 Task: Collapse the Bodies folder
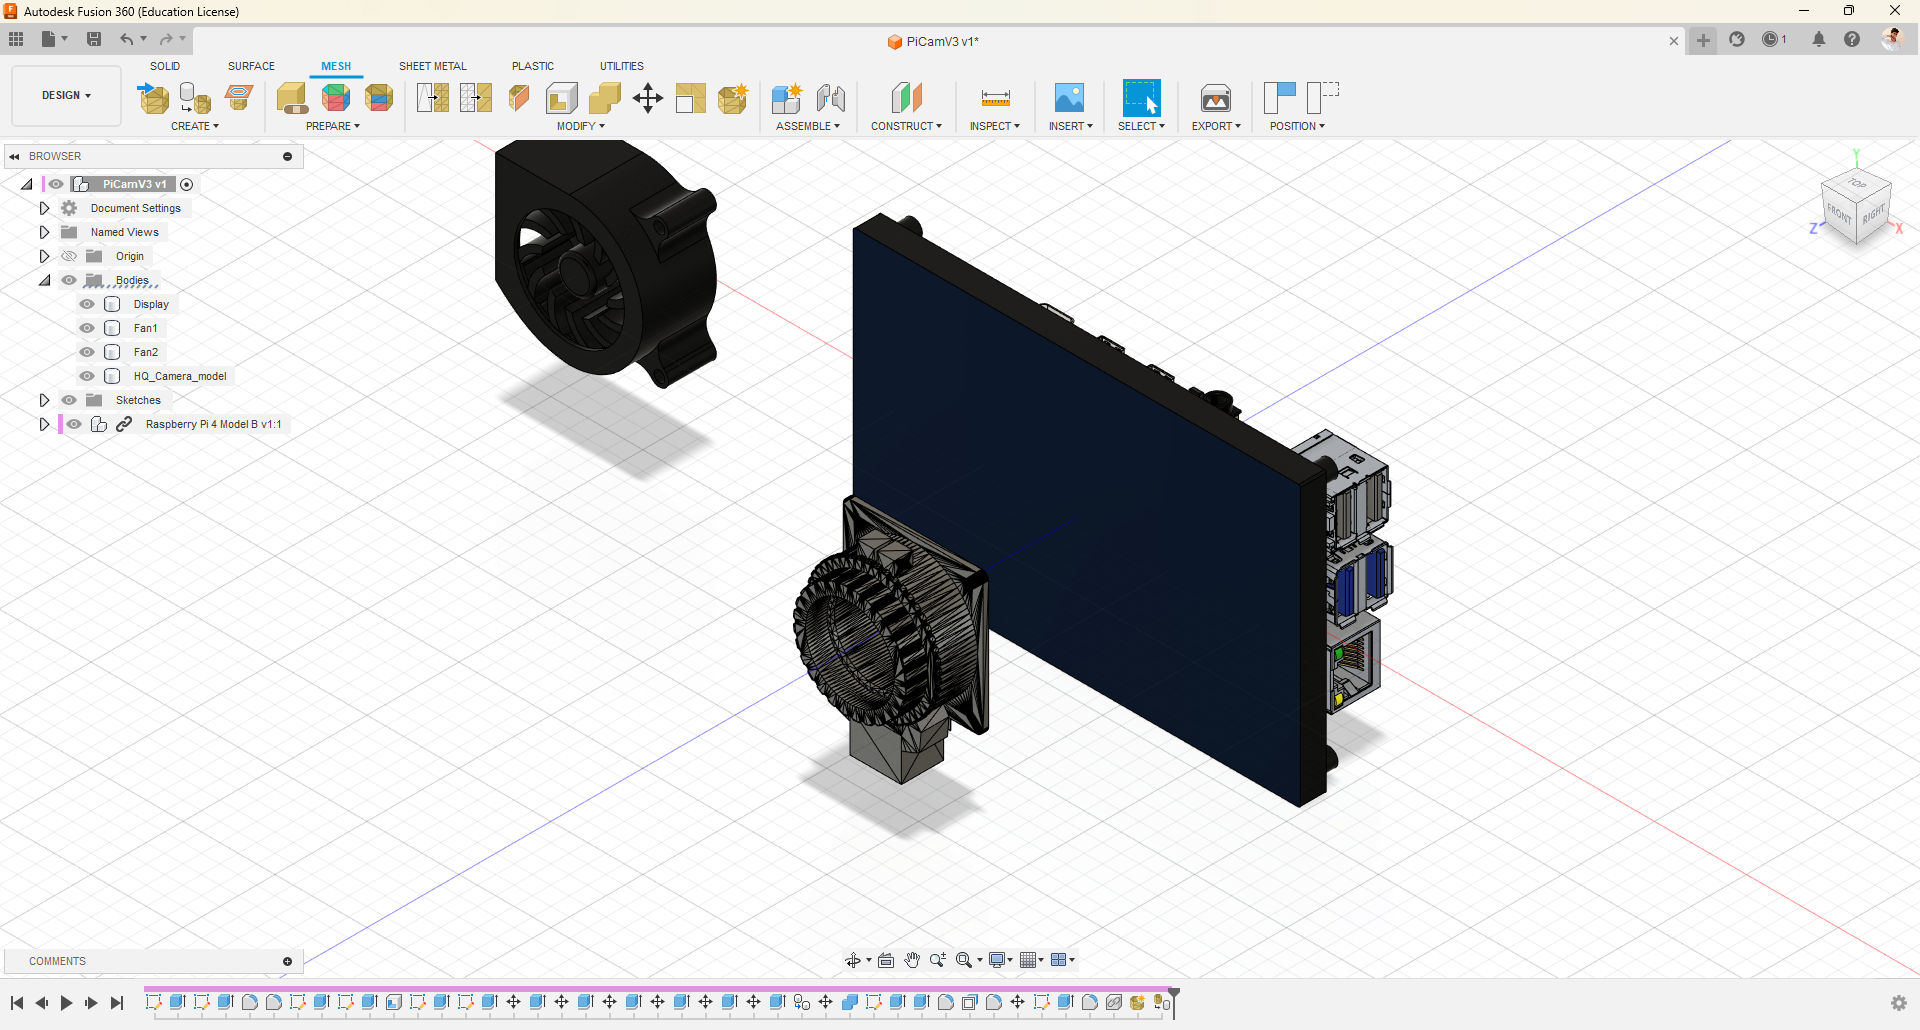tap(45, 280)
